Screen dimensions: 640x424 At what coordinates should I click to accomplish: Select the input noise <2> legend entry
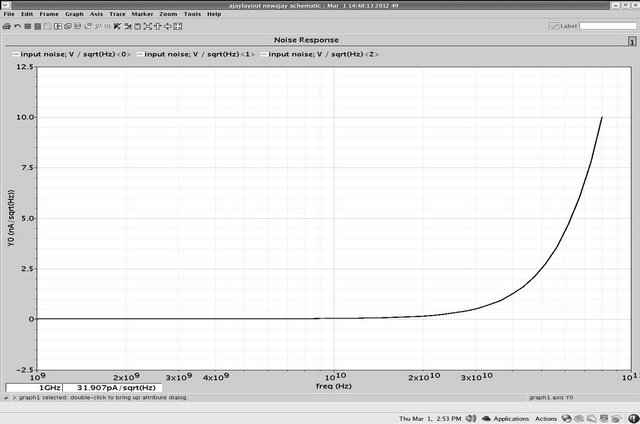pyautogui.click(x=320, y=54)
